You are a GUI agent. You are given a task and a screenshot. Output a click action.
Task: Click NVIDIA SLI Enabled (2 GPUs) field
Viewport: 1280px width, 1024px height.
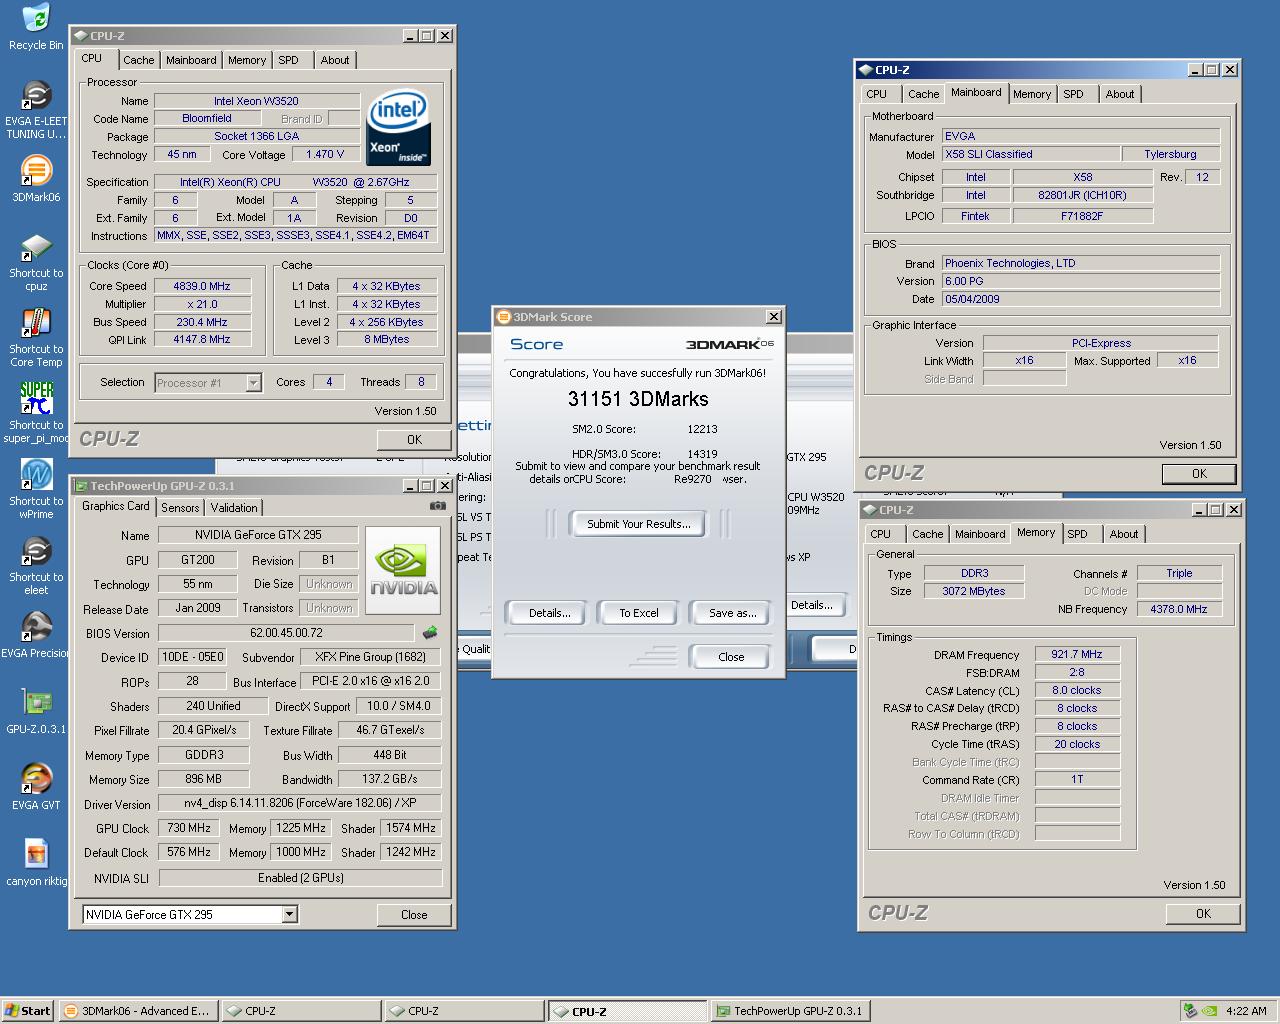pyautogui.click(x=300, y=878)
